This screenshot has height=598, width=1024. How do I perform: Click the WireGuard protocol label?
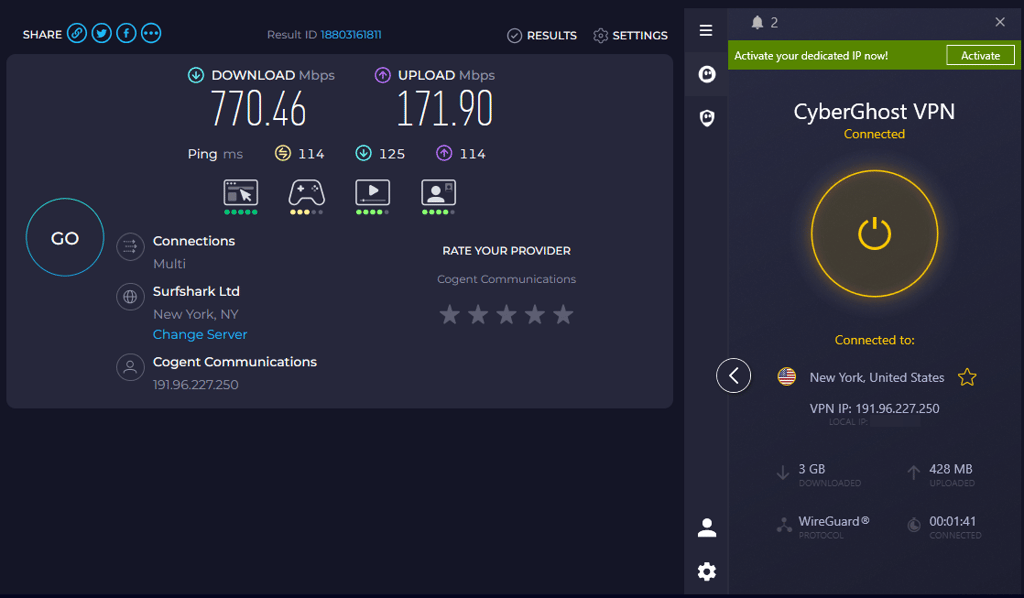pos(833,521)
